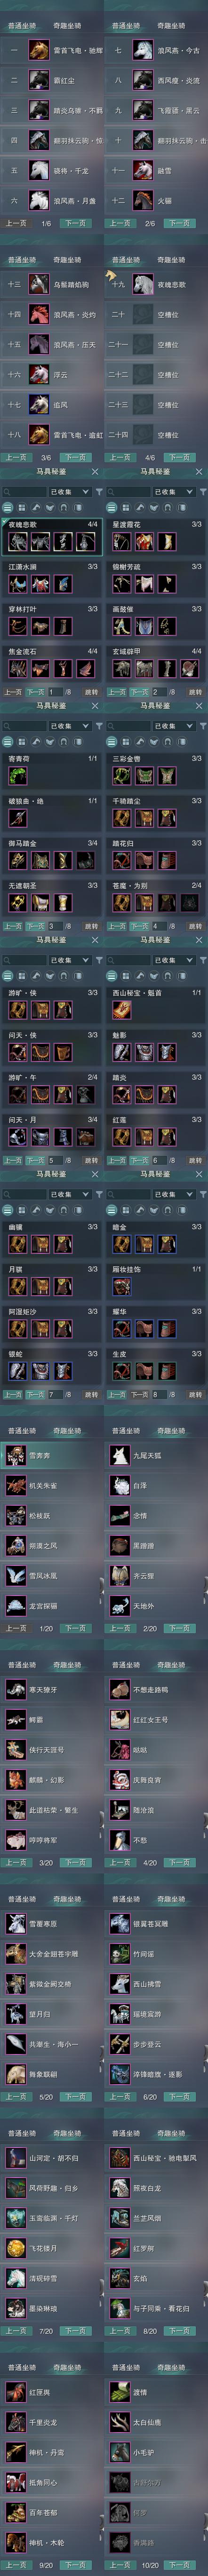Open the 已收集 dropdown above 夜魄忠歌 set
The height and width of the screenshot is (2576, 208).
pos(67,492)
